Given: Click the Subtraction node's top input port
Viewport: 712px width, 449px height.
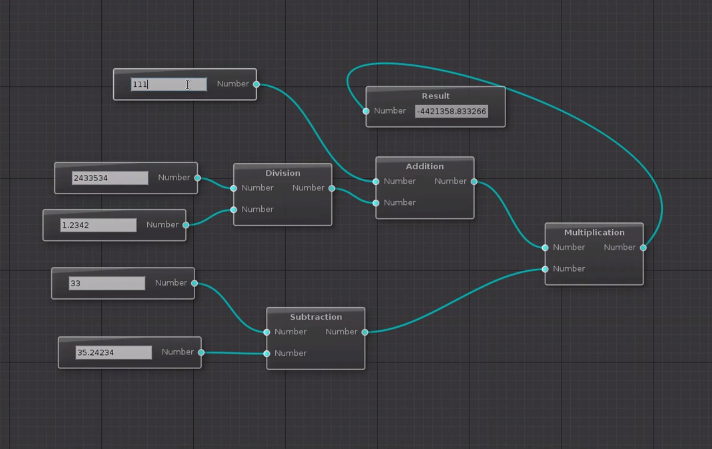Looking at the screenshot, I should 267,332.
